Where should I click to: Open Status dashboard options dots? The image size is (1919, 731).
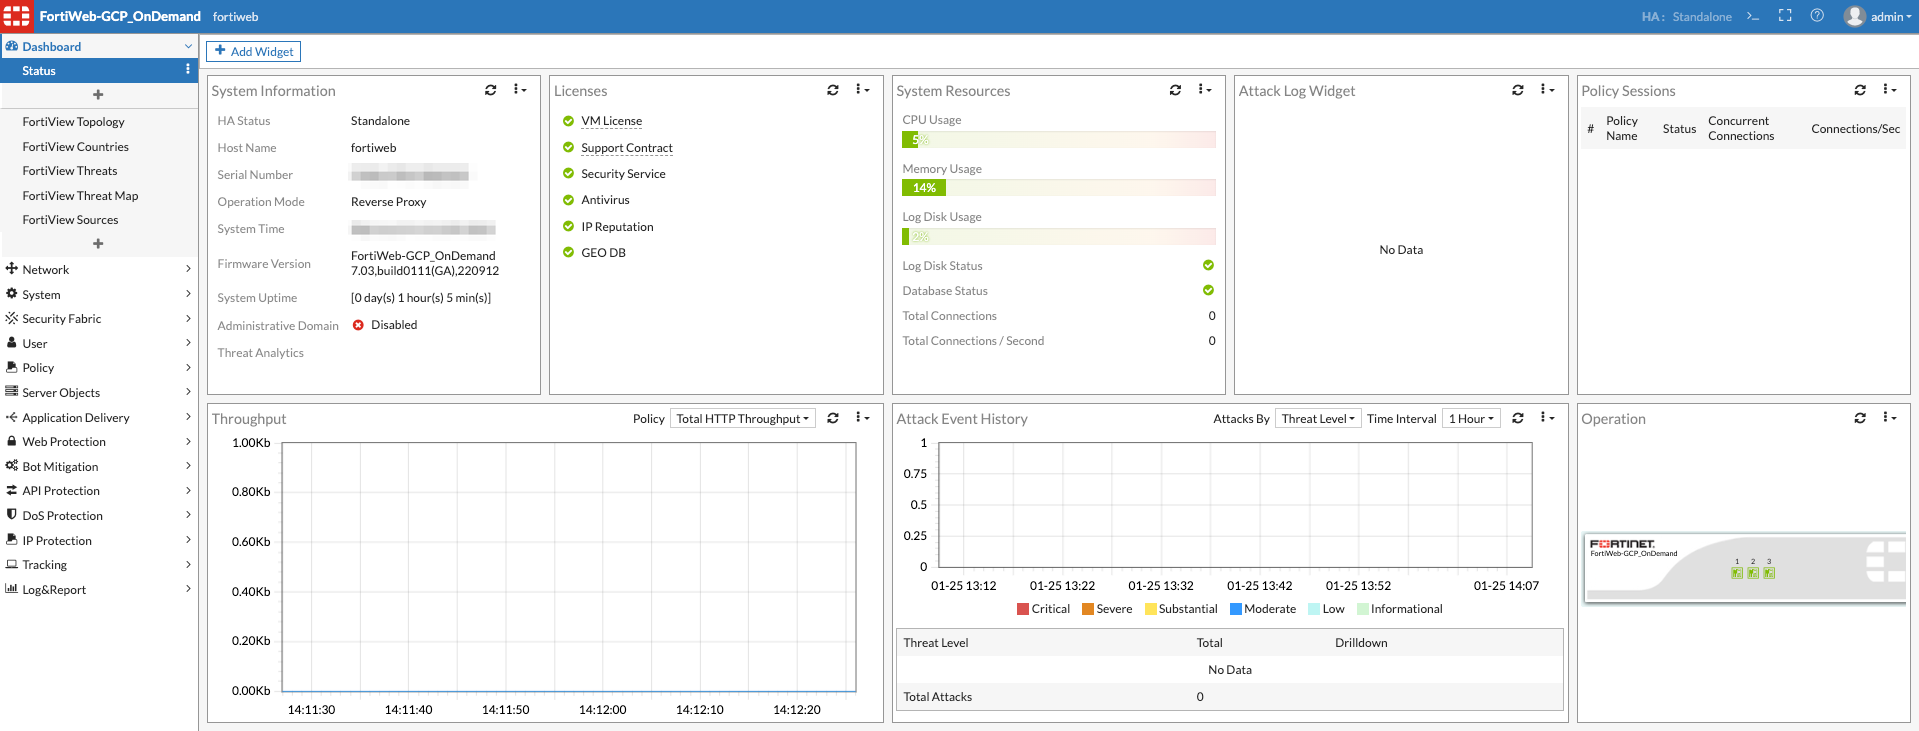click(187, 70)
